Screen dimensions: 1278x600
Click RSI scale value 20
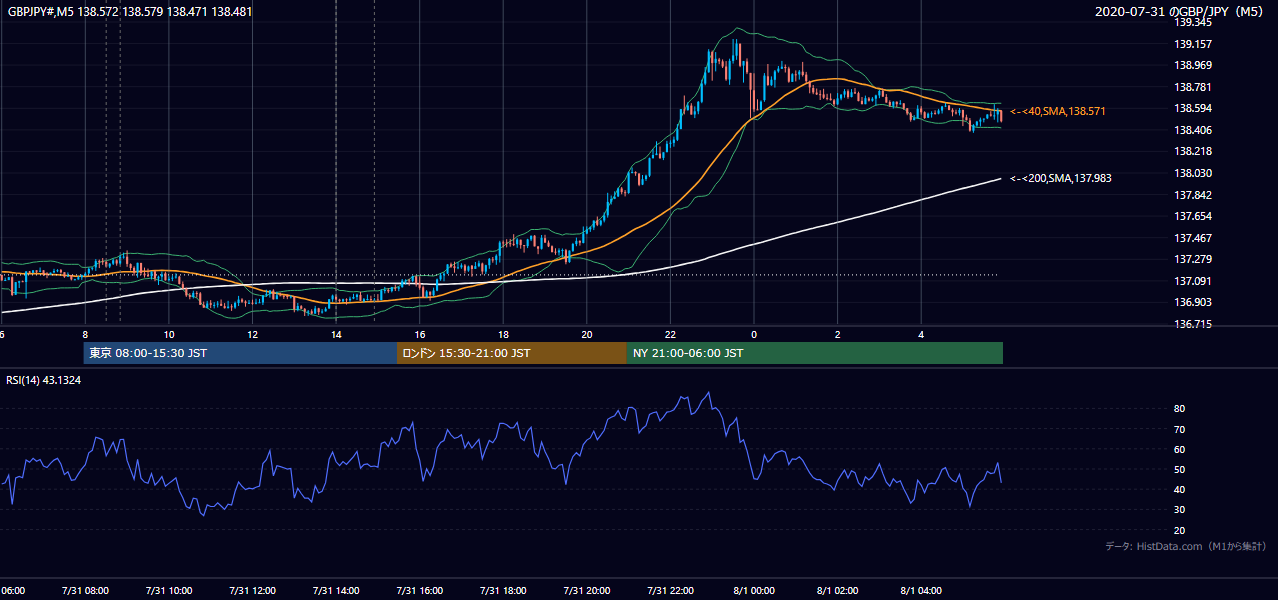click(x=1179, y=530)
